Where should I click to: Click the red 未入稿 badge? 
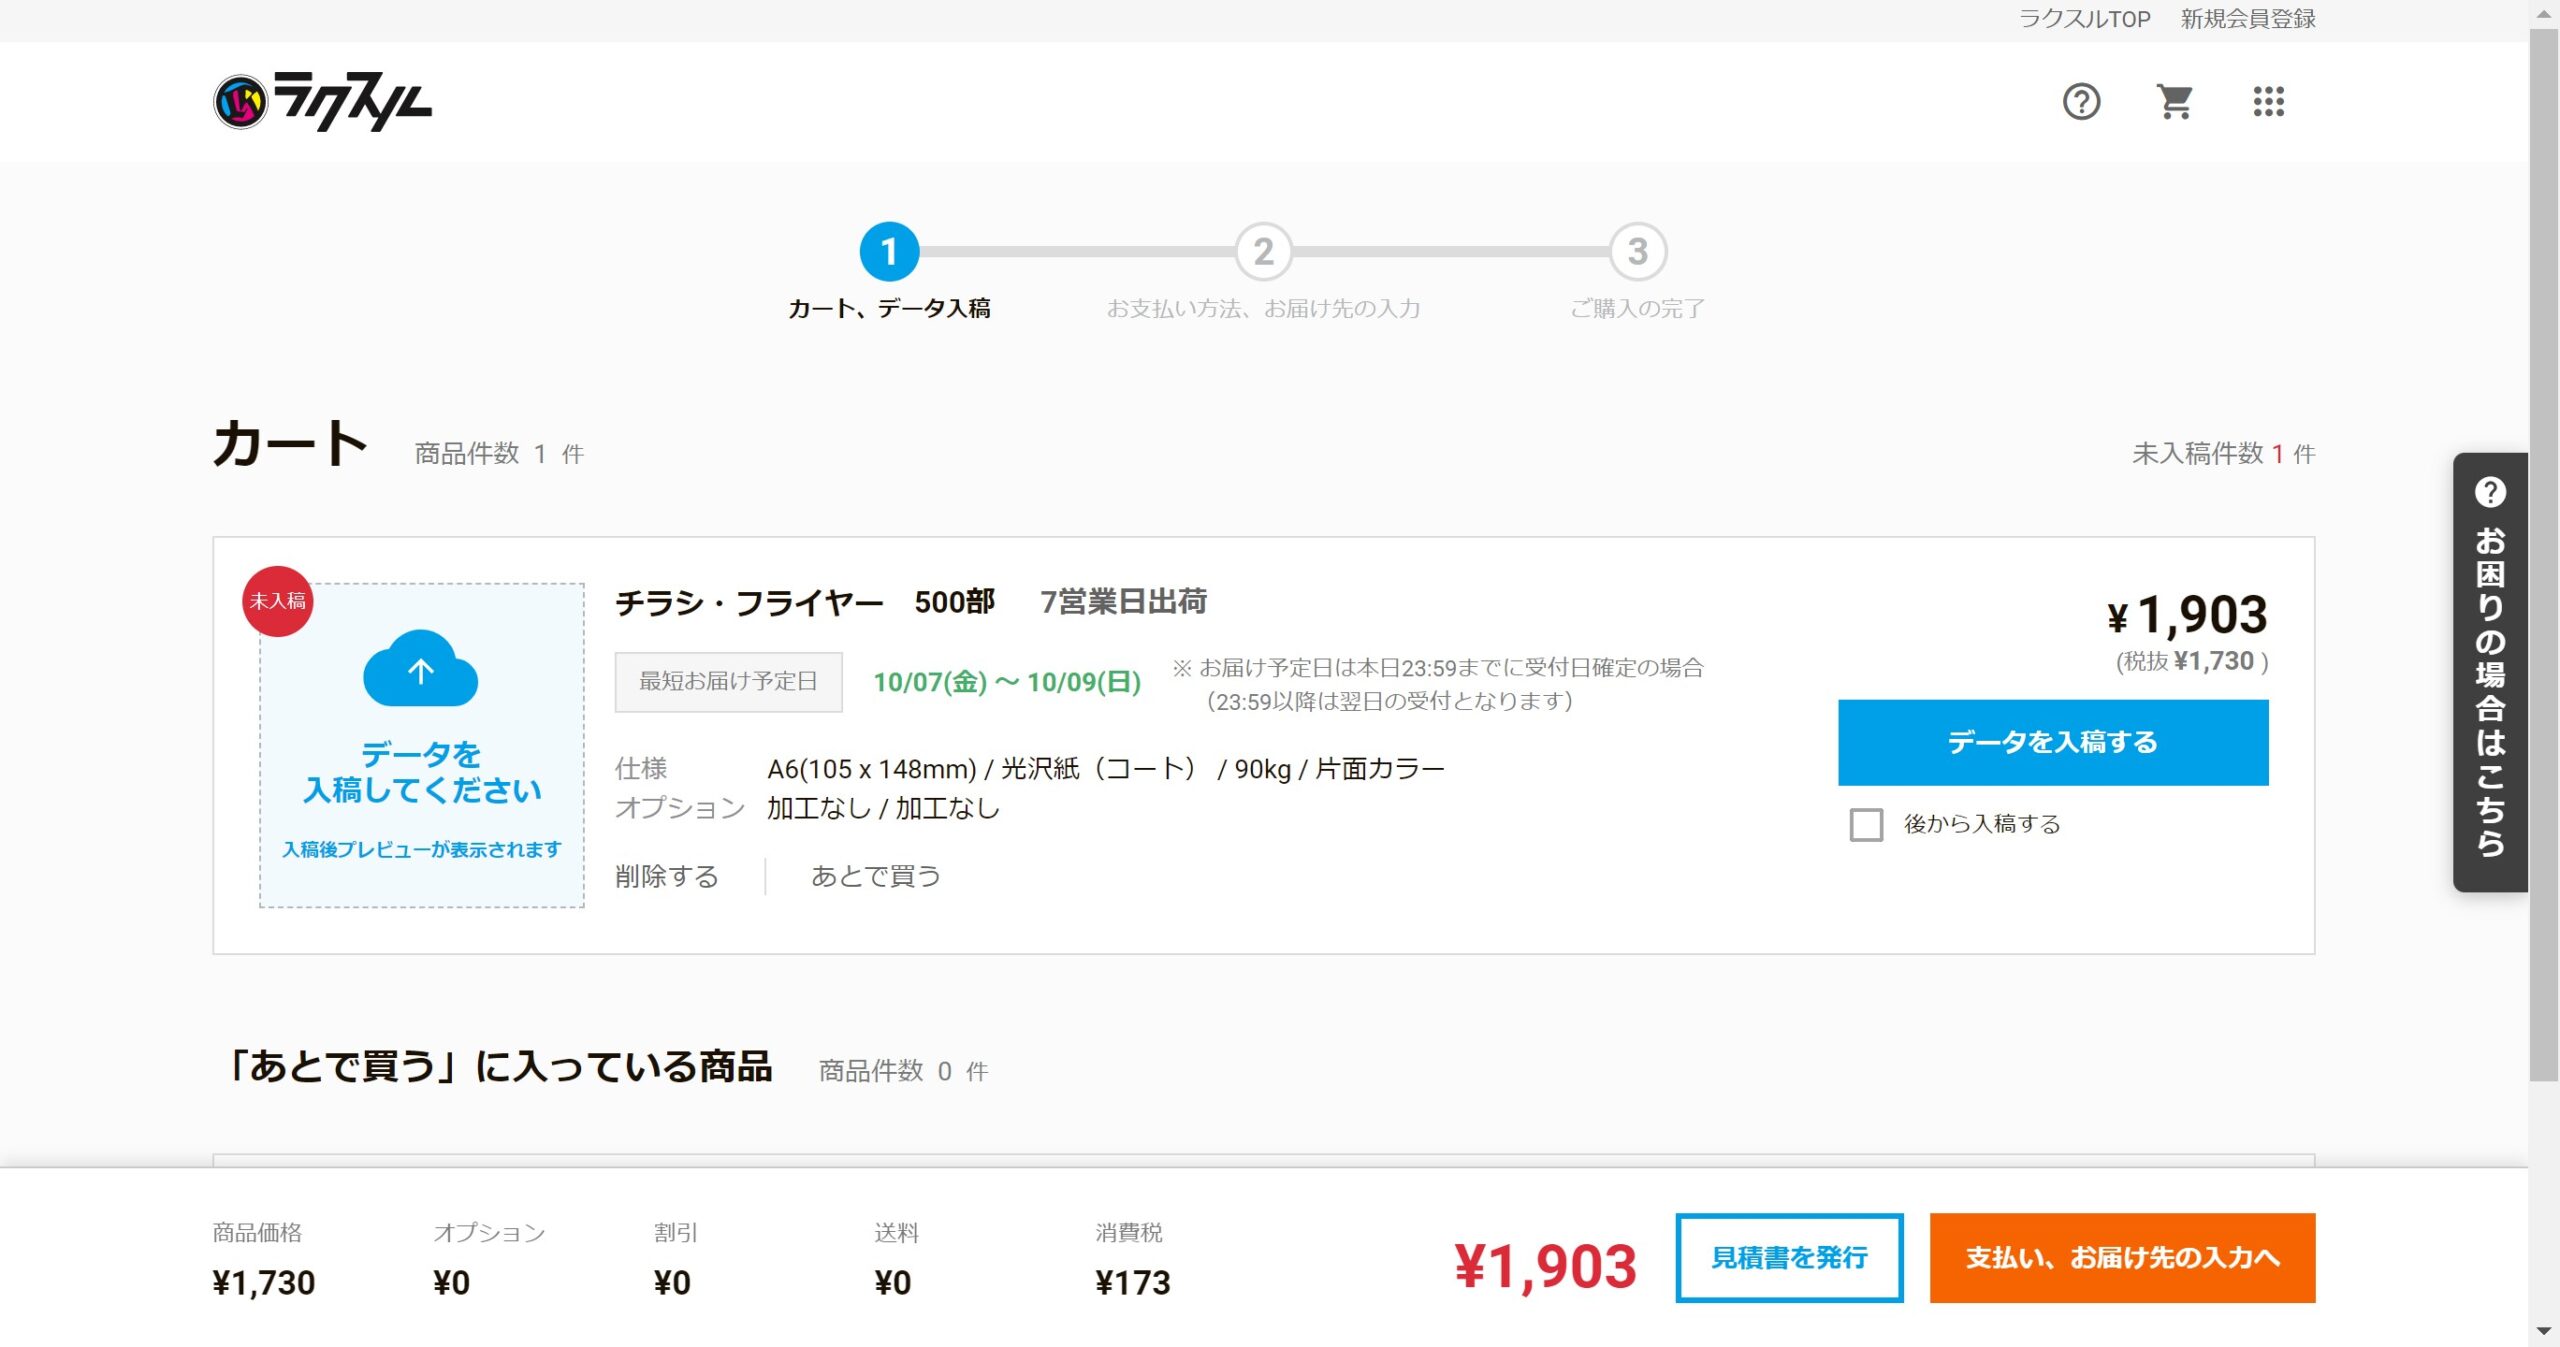click(x=278, y=601)
